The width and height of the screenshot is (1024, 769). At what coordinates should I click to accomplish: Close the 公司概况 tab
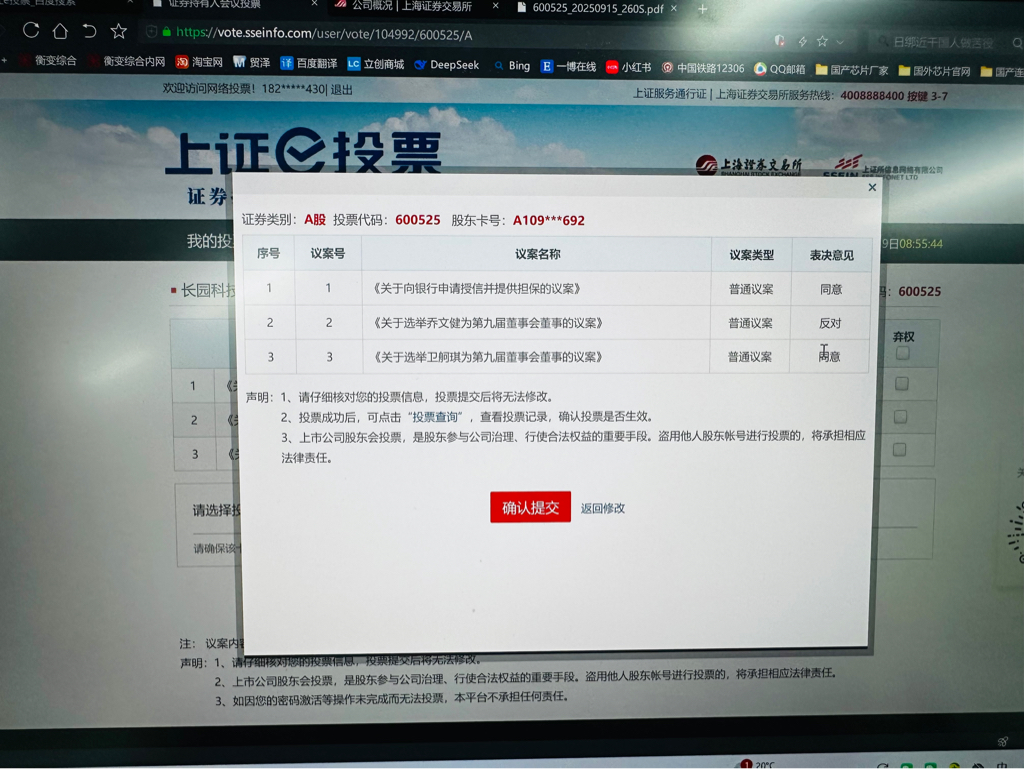(496, 6)
